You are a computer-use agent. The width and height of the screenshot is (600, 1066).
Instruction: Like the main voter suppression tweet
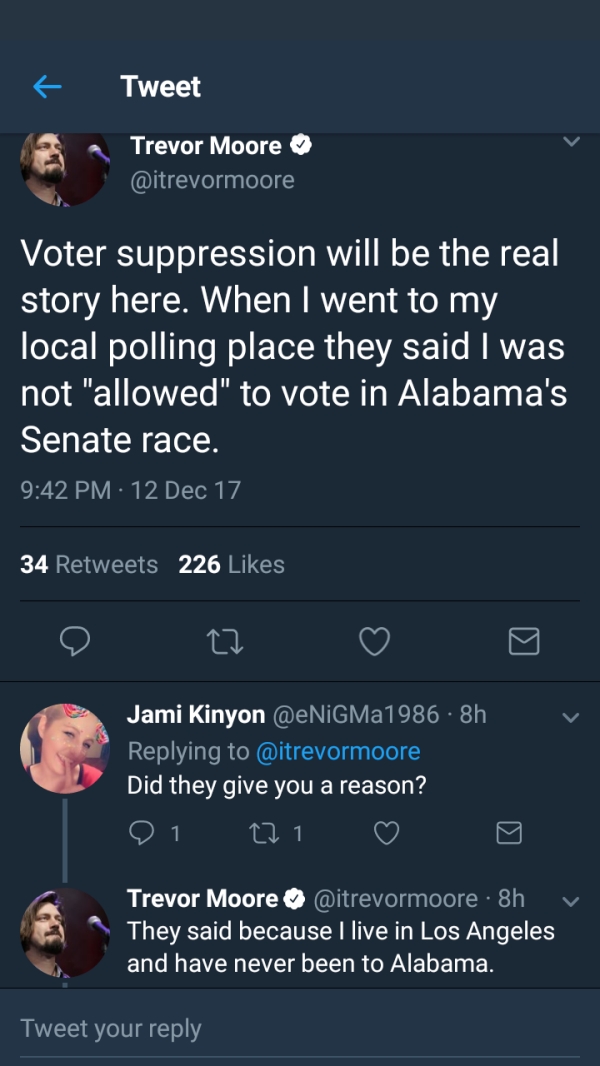coord(374,641)
